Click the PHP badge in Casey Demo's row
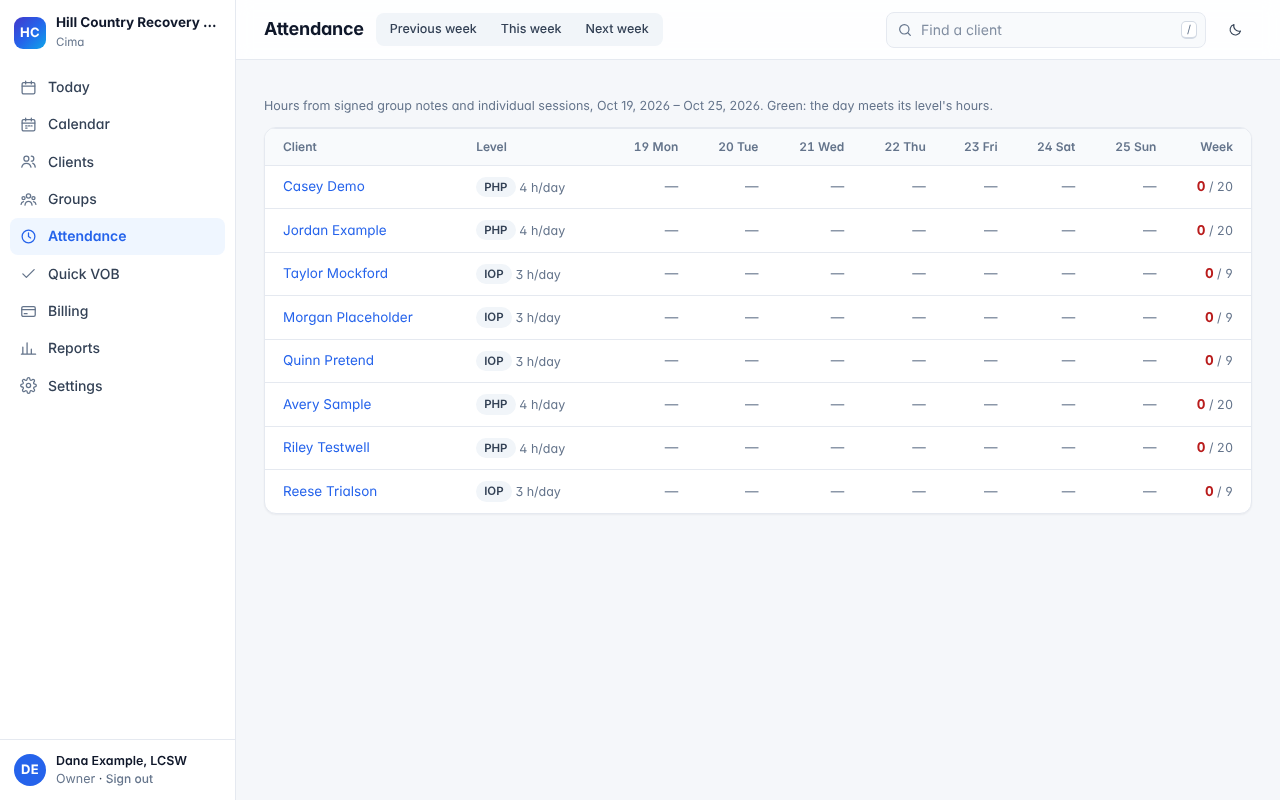This screenshot has height=800, width=1280. (x=496, y=187)
